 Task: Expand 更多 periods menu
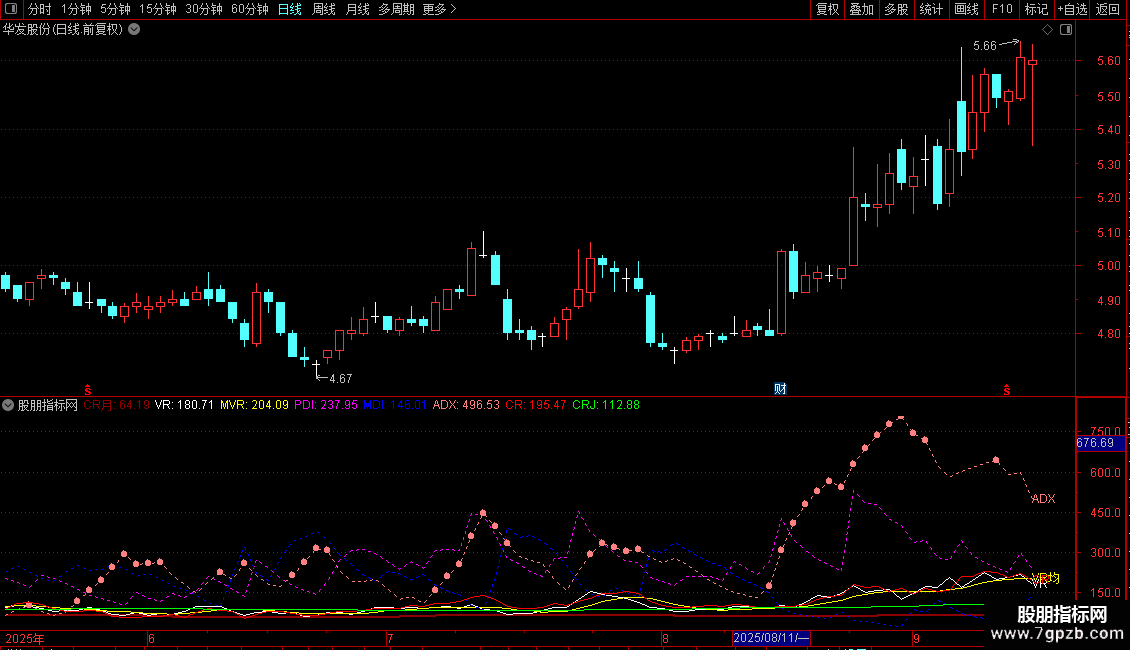point(439,9)
